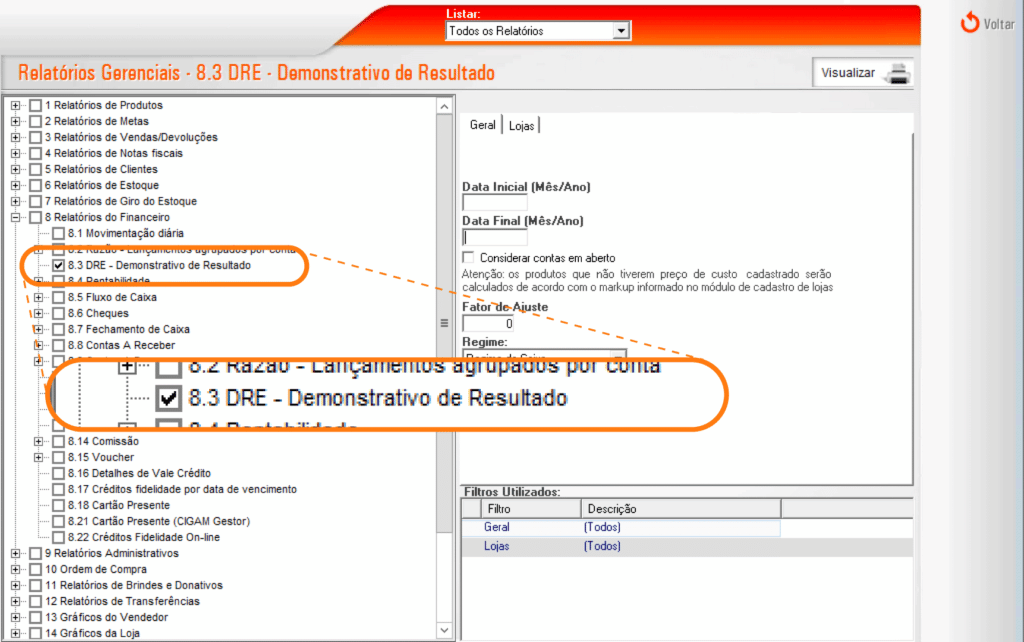The width and height of the screenshot is (1024, 642).
Task: Expand 2 Relatórios de Metas node
Action: 16,121
